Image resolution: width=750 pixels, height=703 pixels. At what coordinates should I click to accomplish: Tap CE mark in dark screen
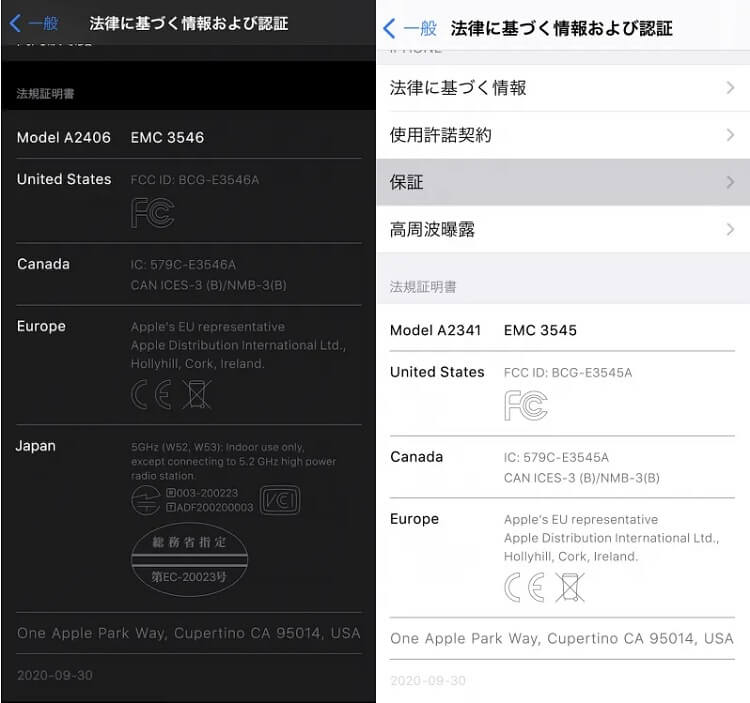point(152,395)
